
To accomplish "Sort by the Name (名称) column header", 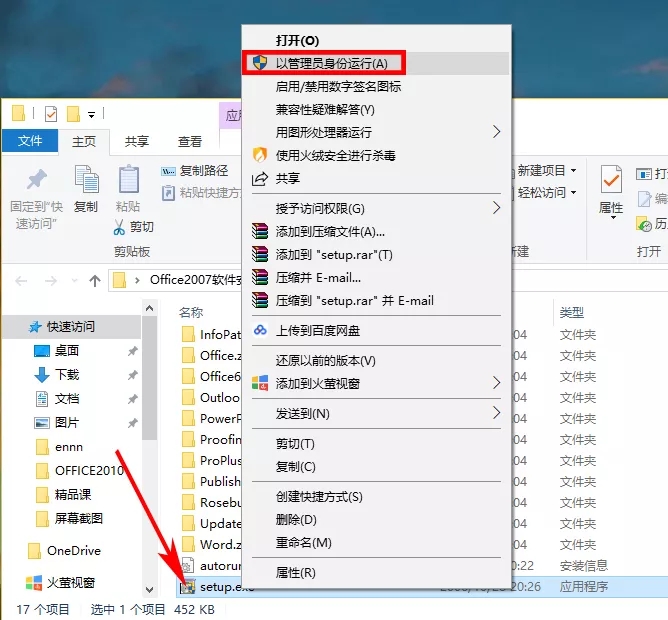I will [x=190, y=313].
